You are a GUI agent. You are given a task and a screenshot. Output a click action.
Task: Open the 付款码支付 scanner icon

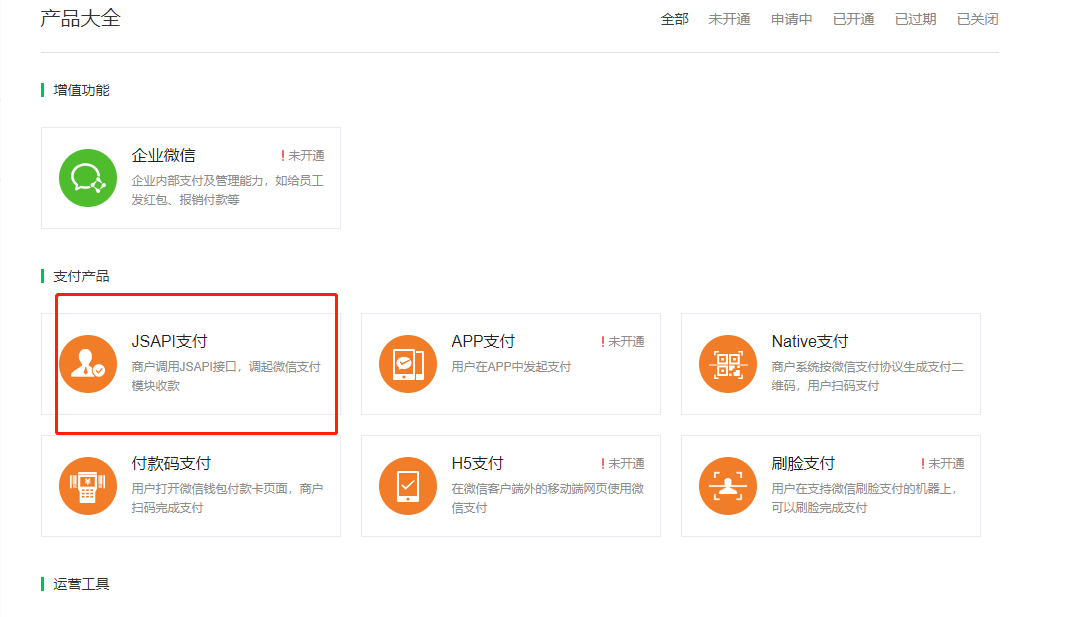(88, 486)
